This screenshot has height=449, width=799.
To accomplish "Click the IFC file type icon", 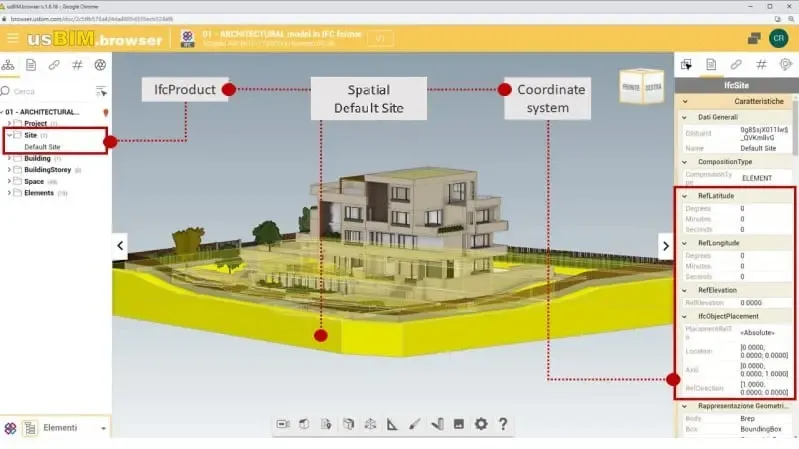I will (x=188, y=39).
